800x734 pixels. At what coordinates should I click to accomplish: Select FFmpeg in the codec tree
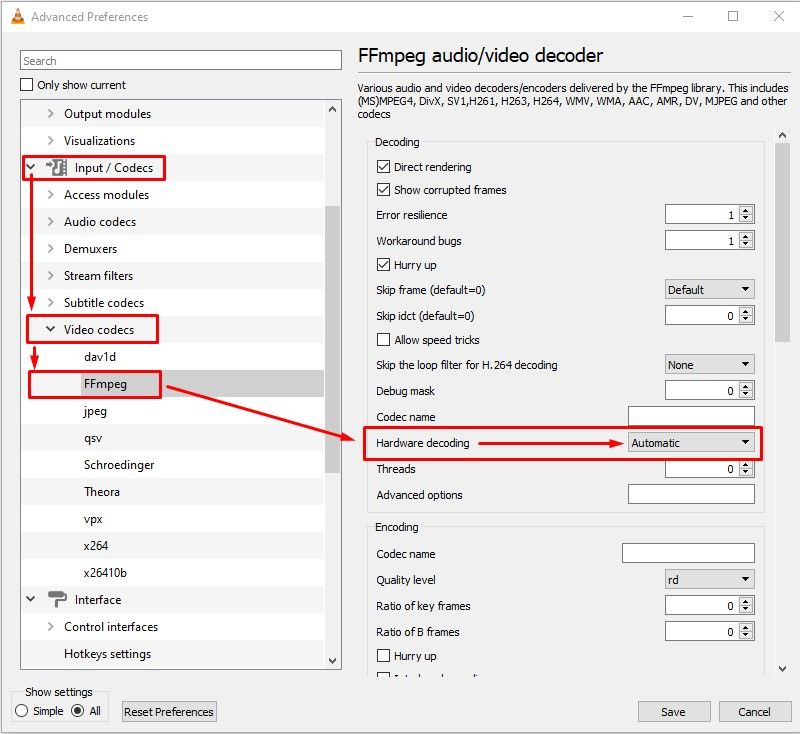point(105,384)
